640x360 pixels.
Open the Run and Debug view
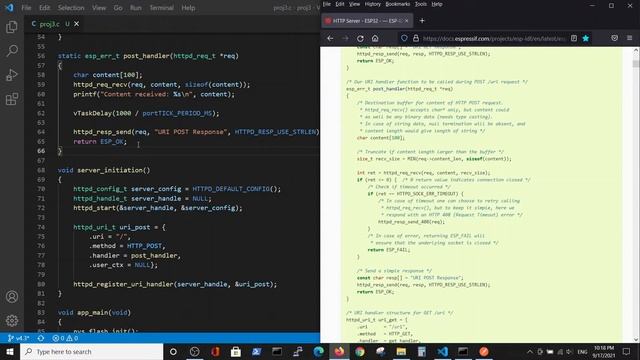pos(12,75)
